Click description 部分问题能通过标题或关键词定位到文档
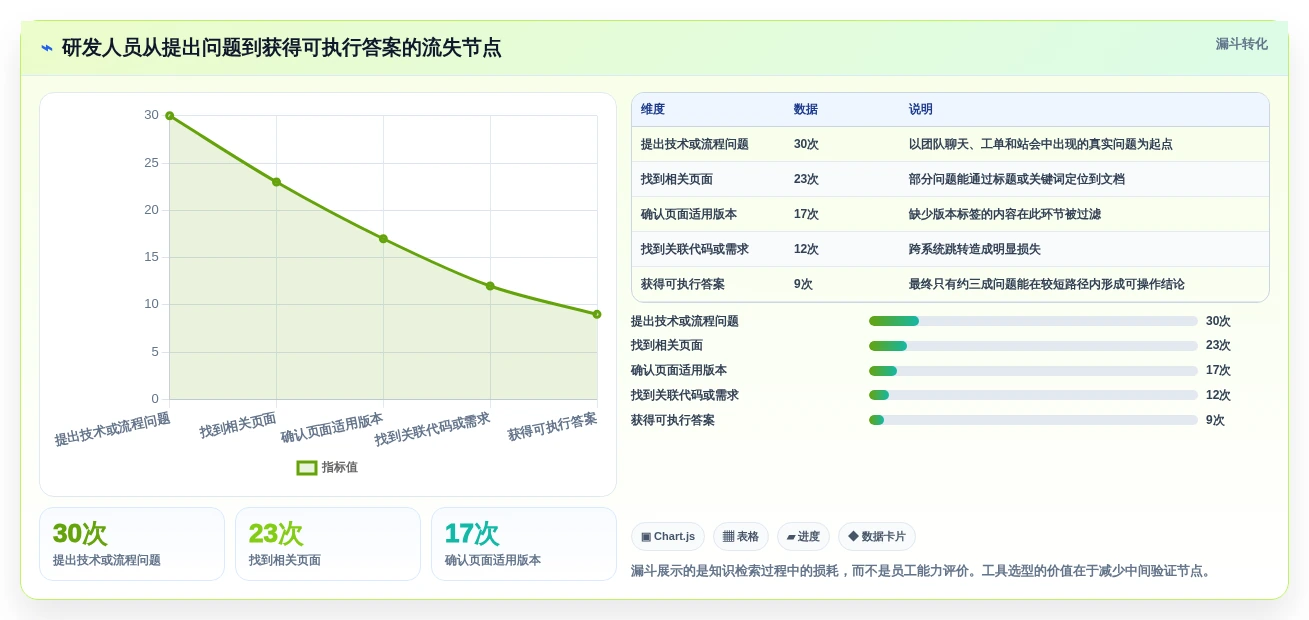 [x=1017, y=179]
